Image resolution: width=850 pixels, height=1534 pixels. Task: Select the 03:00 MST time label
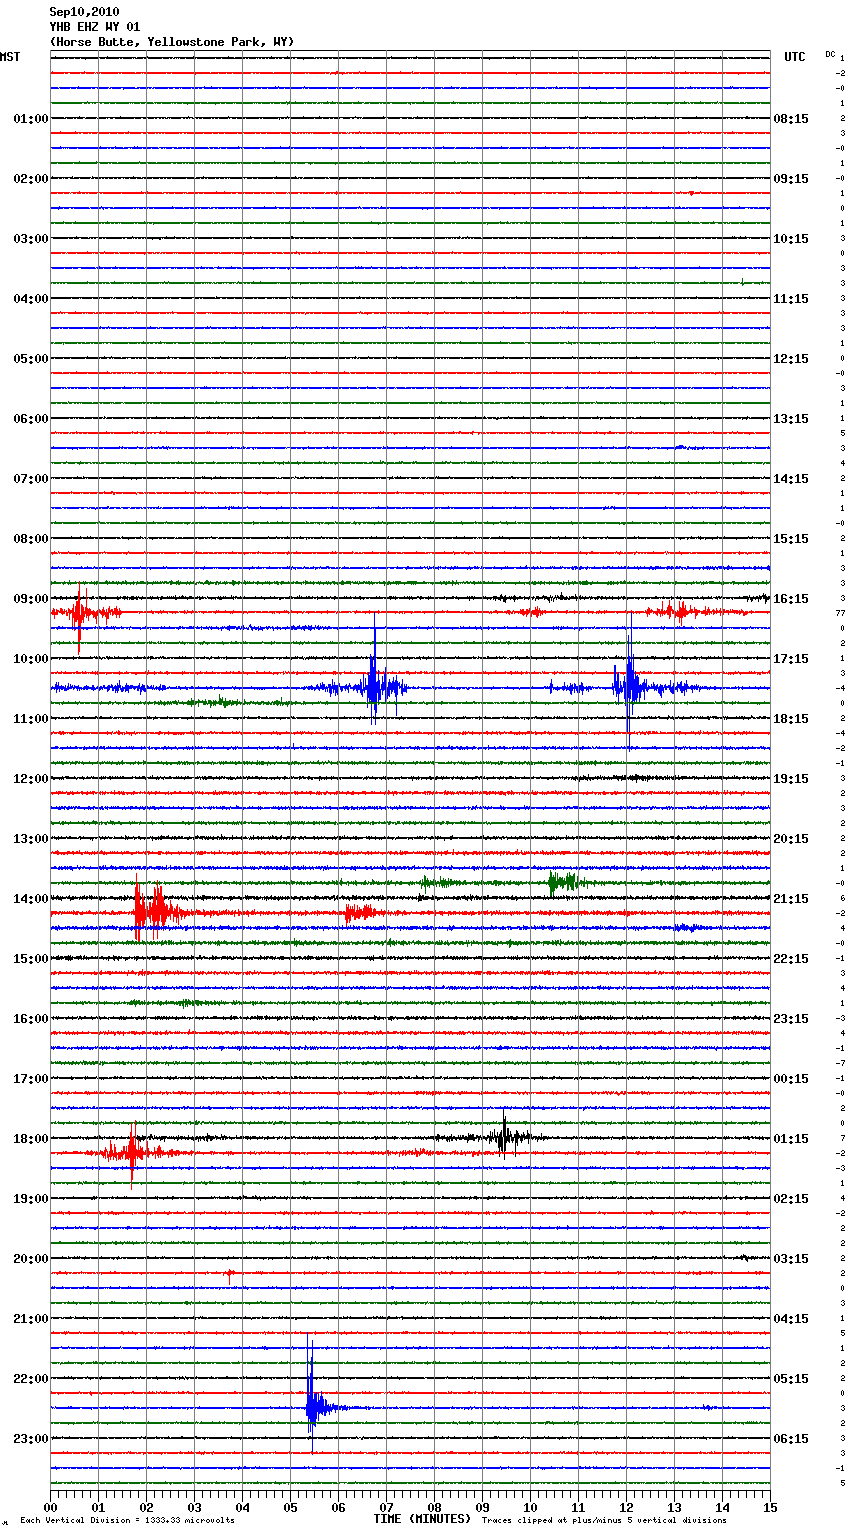pos(31,239)
